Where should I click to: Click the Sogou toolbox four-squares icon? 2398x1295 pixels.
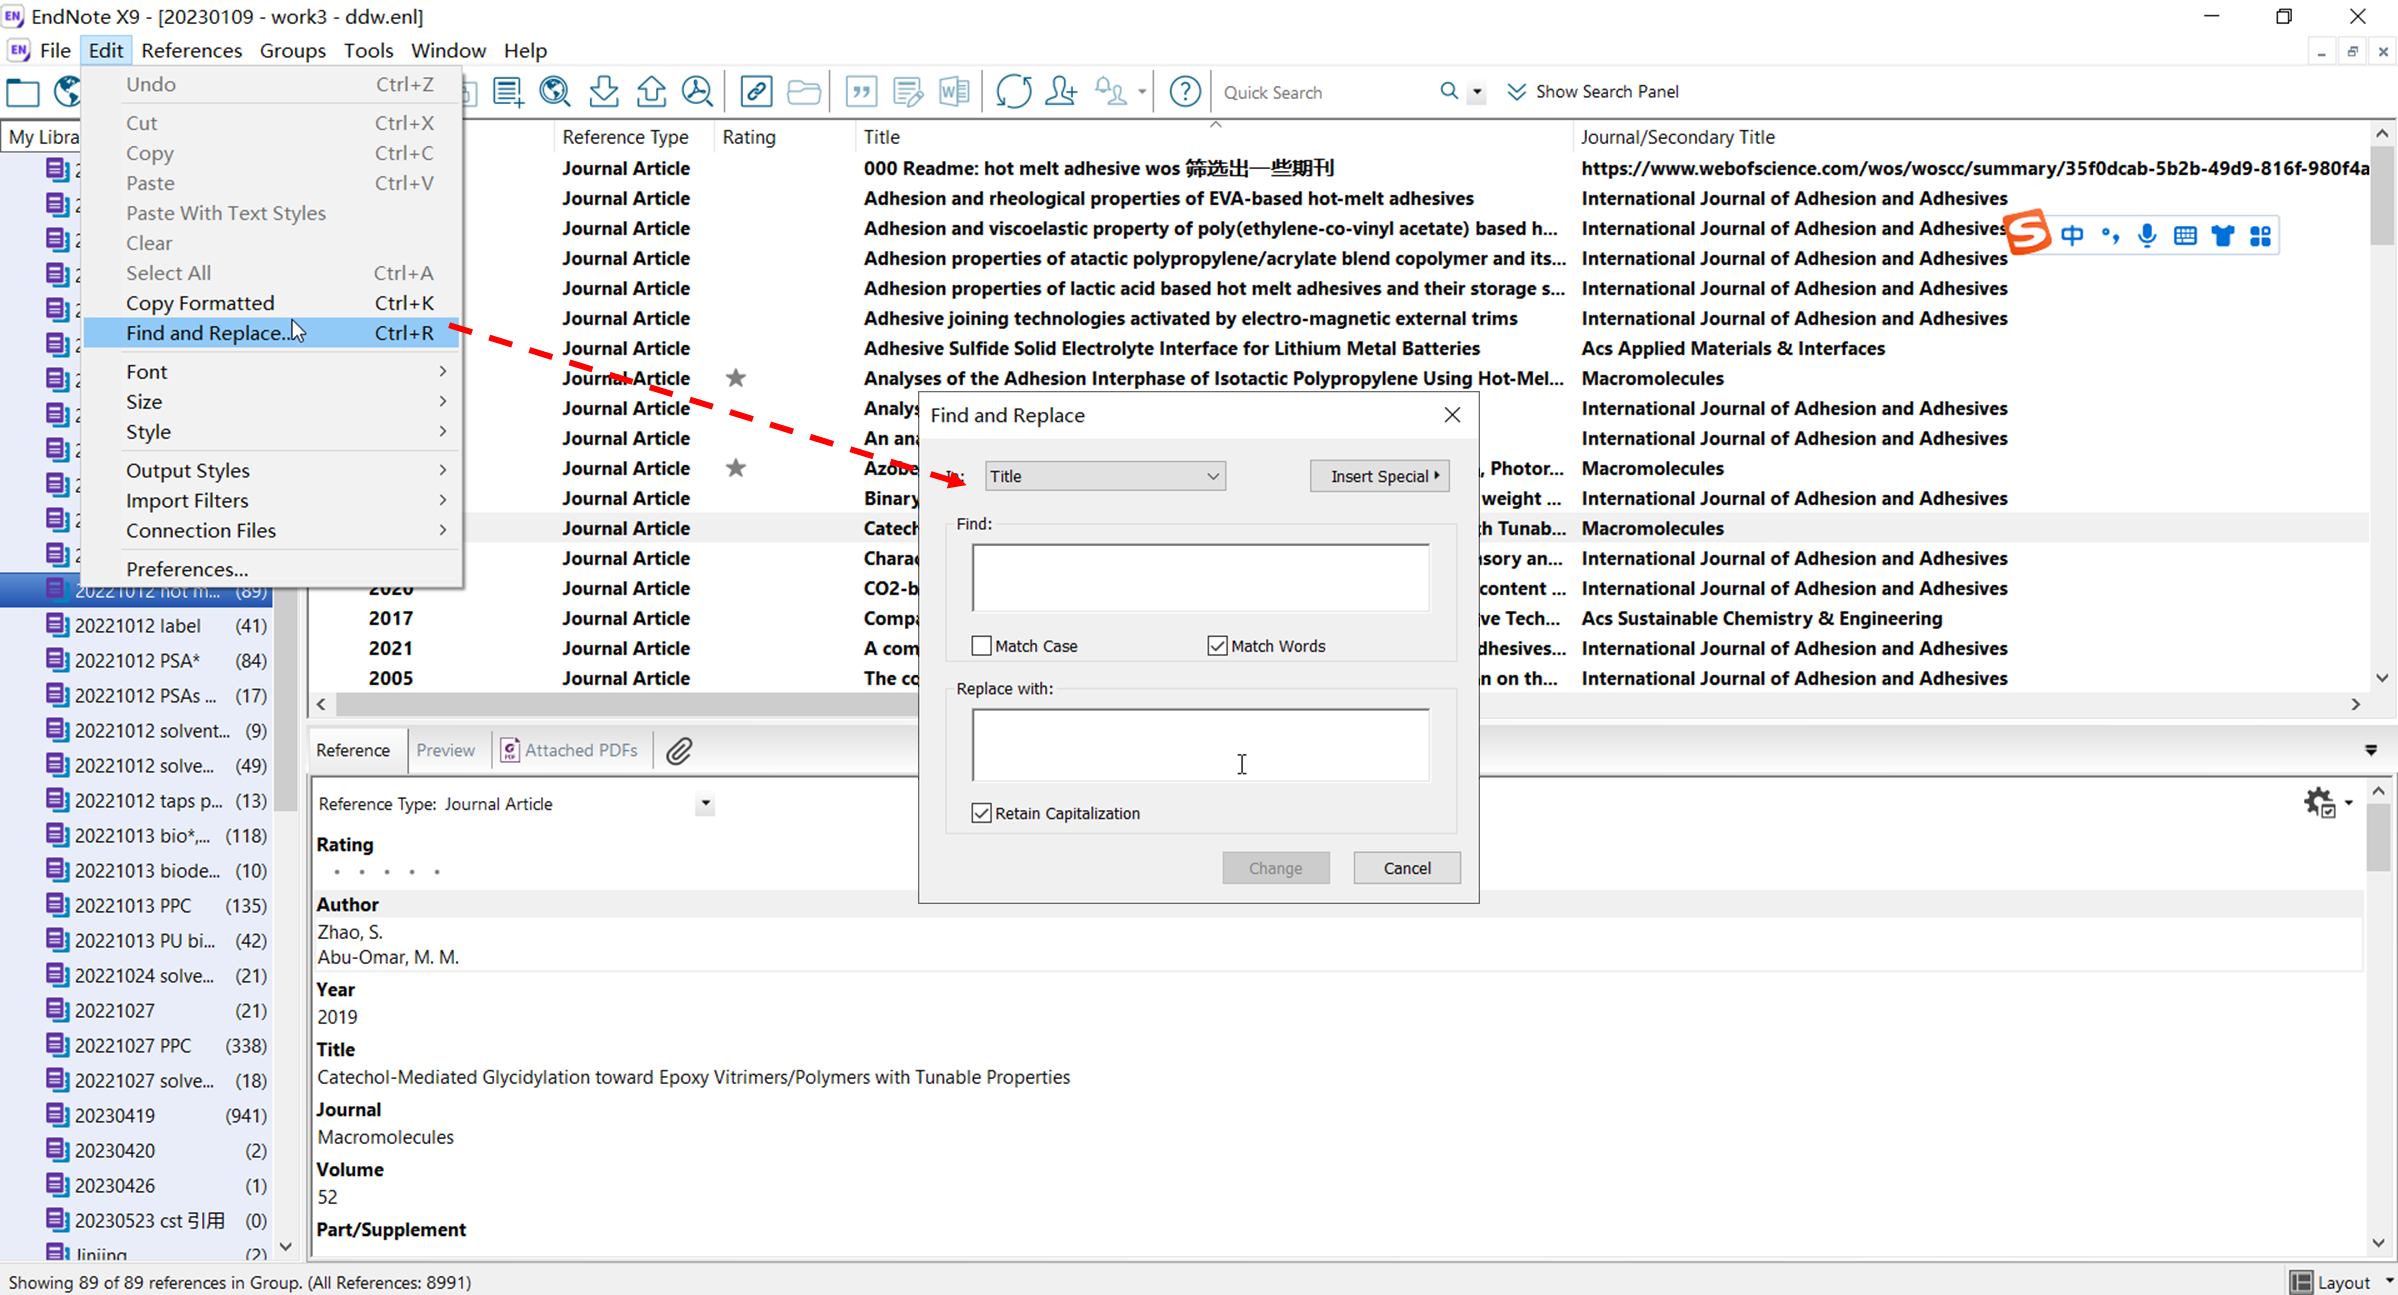[2260, 236]
